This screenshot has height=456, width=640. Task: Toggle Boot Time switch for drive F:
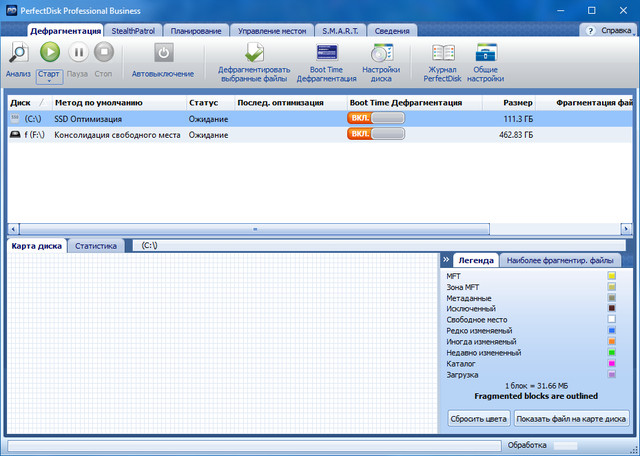point(376,135)
